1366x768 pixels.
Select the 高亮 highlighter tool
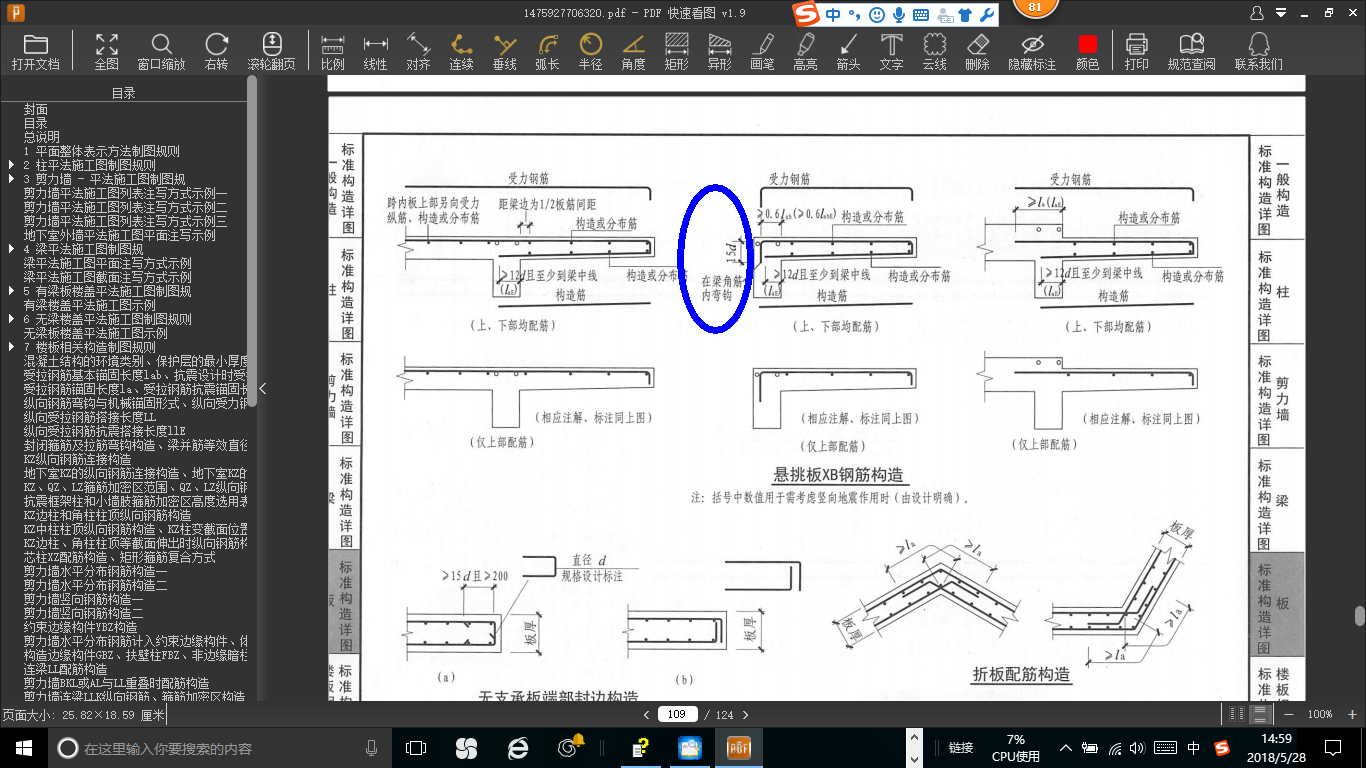[806, 51]
